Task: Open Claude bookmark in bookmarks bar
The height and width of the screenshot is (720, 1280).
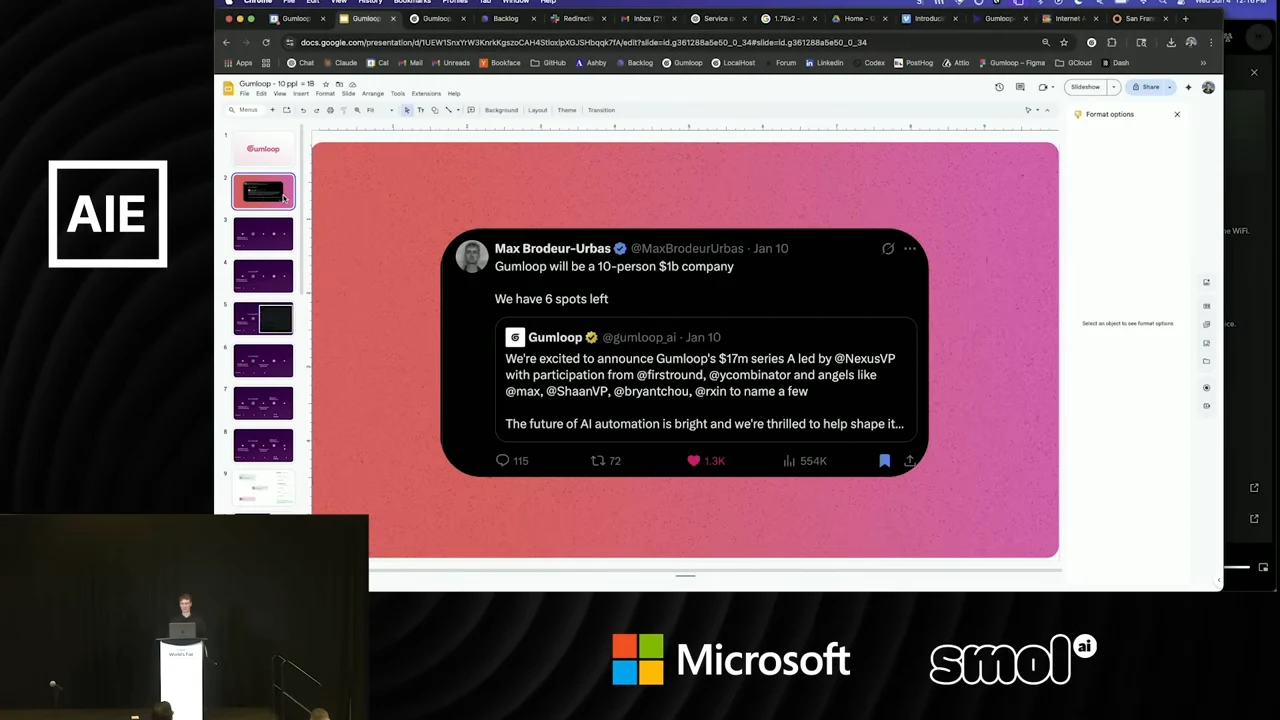Action: tap(340, 63)
